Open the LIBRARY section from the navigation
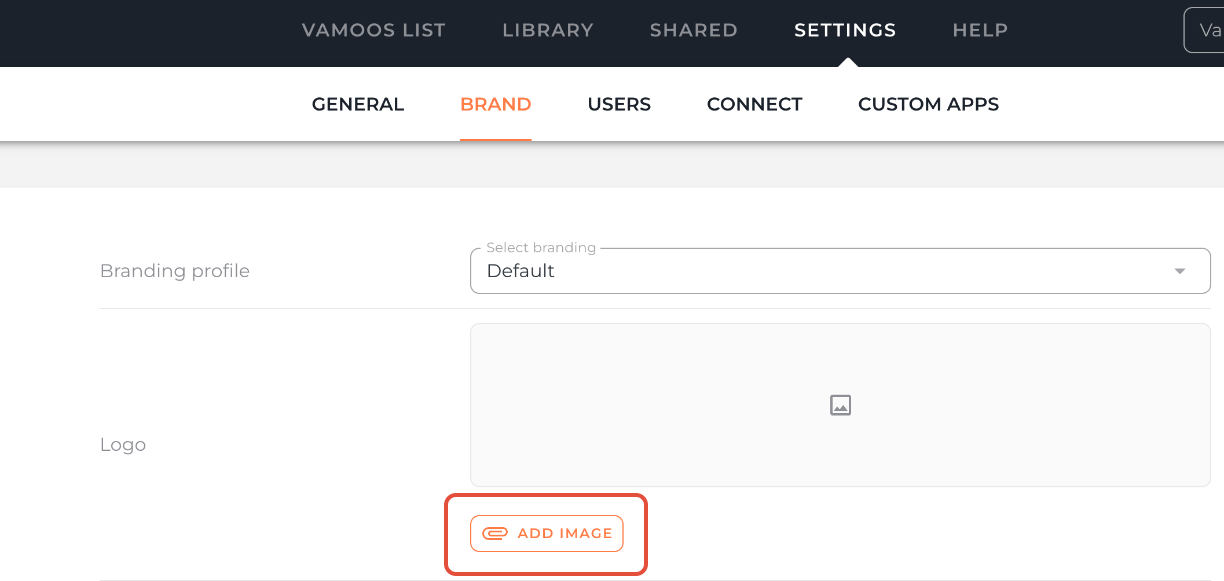1224x581 pixels. pyautogui.click(x=548, y=30)
